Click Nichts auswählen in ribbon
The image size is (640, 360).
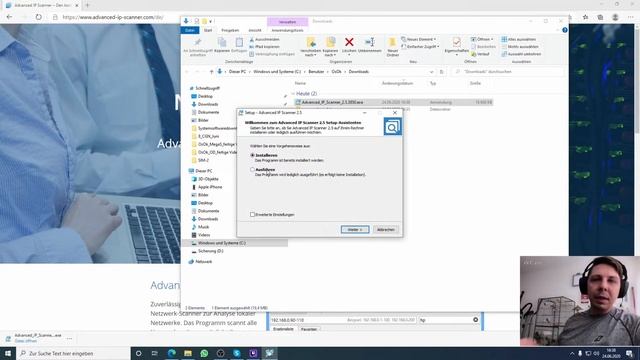pyautogui.click(x=520, y=47)
